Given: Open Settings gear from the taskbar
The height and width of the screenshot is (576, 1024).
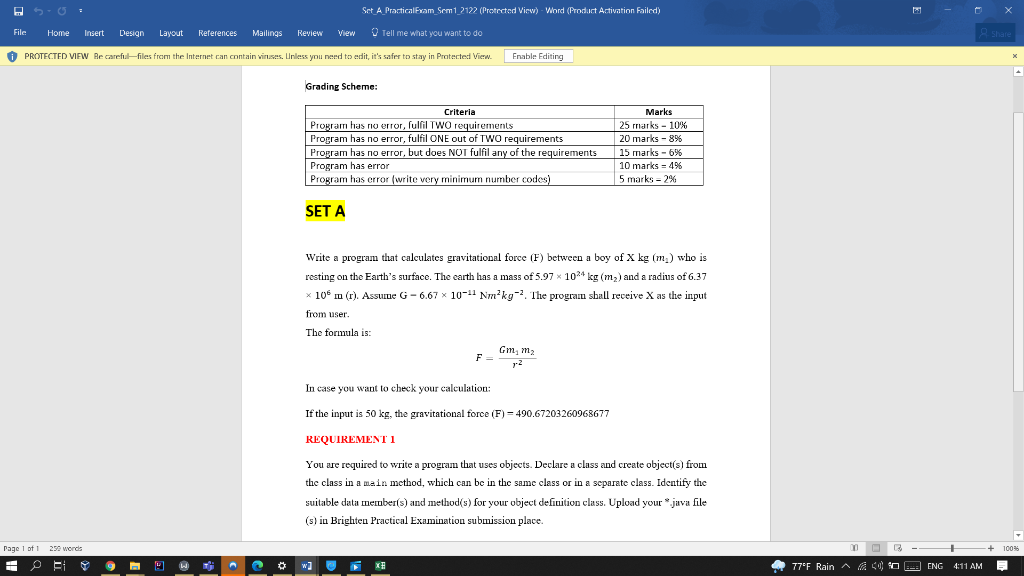Looking at the screenshot, I should click(282, 566).
